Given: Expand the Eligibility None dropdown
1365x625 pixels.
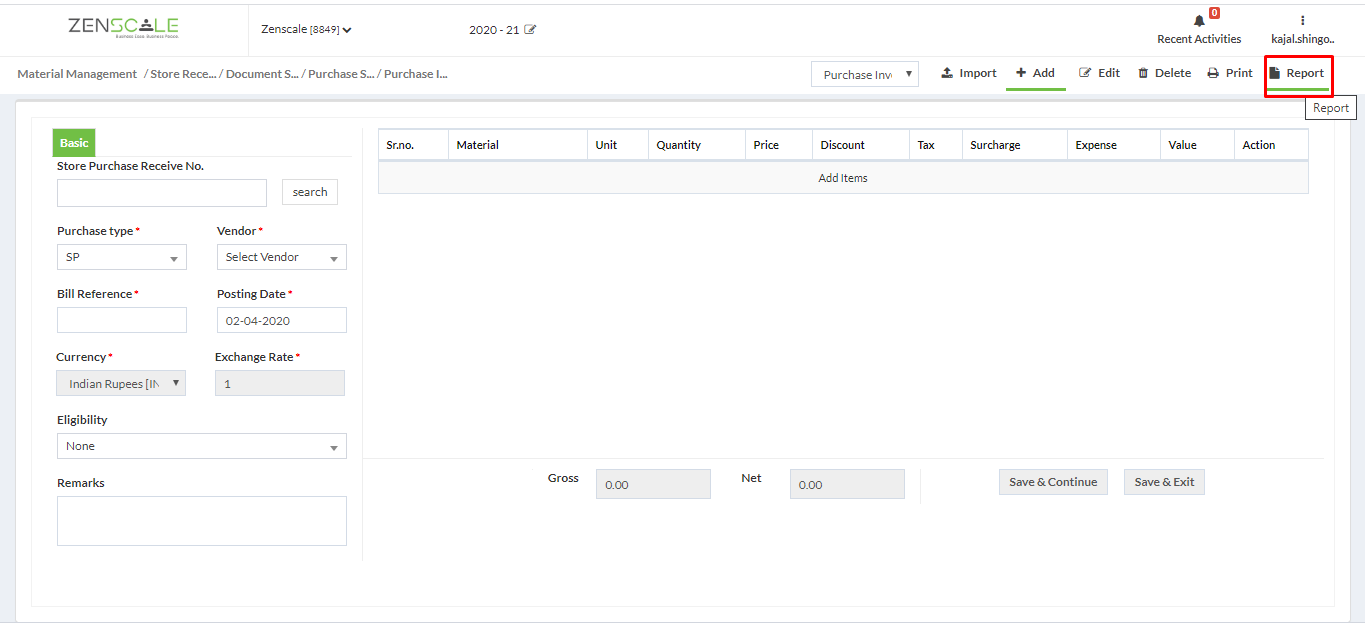Looking at the screenshot, I should pyautogui.click(x=202, y=446).
